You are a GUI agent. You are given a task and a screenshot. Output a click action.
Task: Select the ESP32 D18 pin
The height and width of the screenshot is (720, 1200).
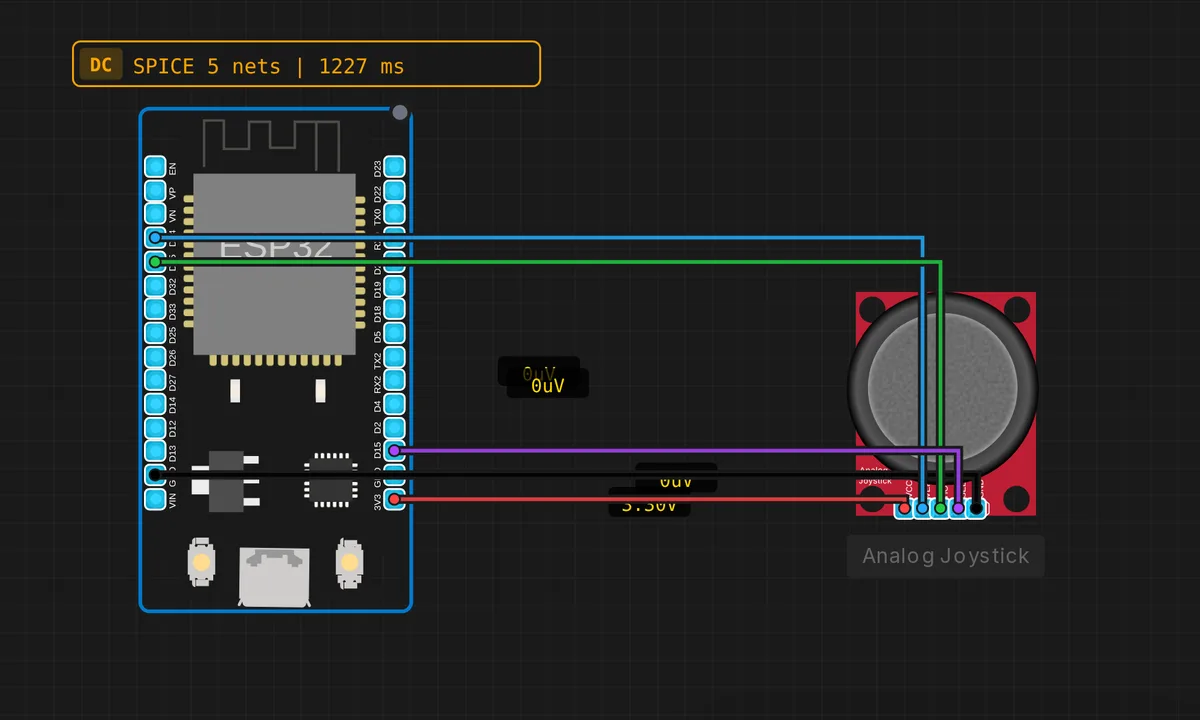pos(395,310)
